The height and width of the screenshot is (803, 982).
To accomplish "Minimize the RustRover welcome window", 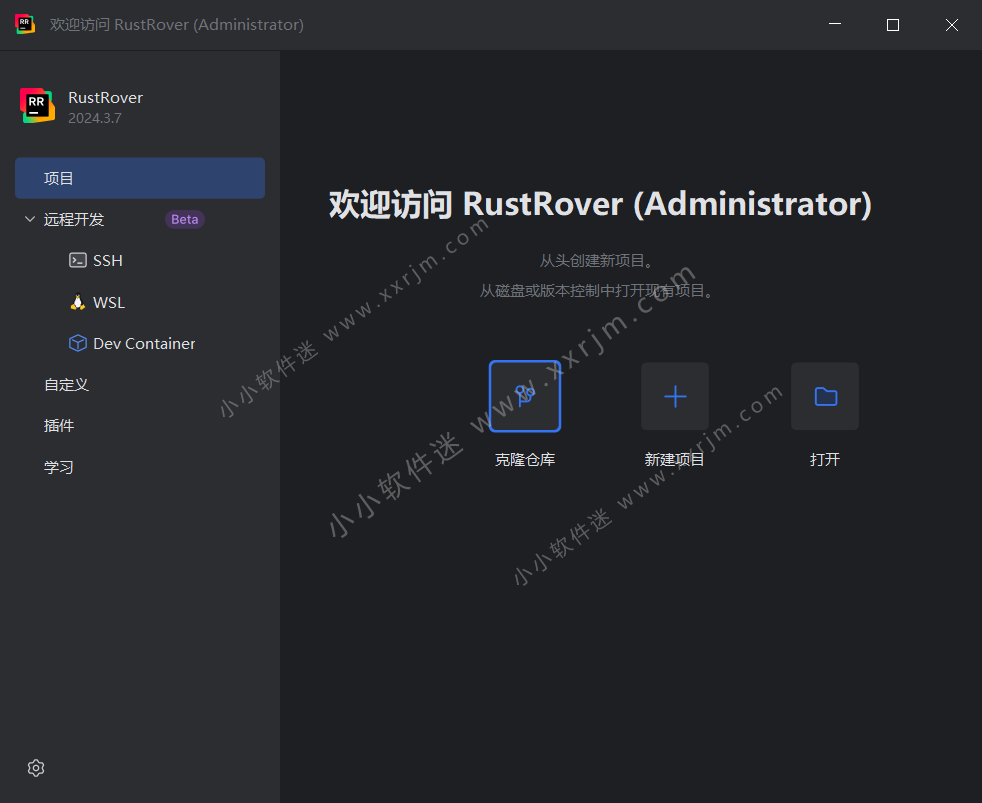I will (x=834, y=25).
